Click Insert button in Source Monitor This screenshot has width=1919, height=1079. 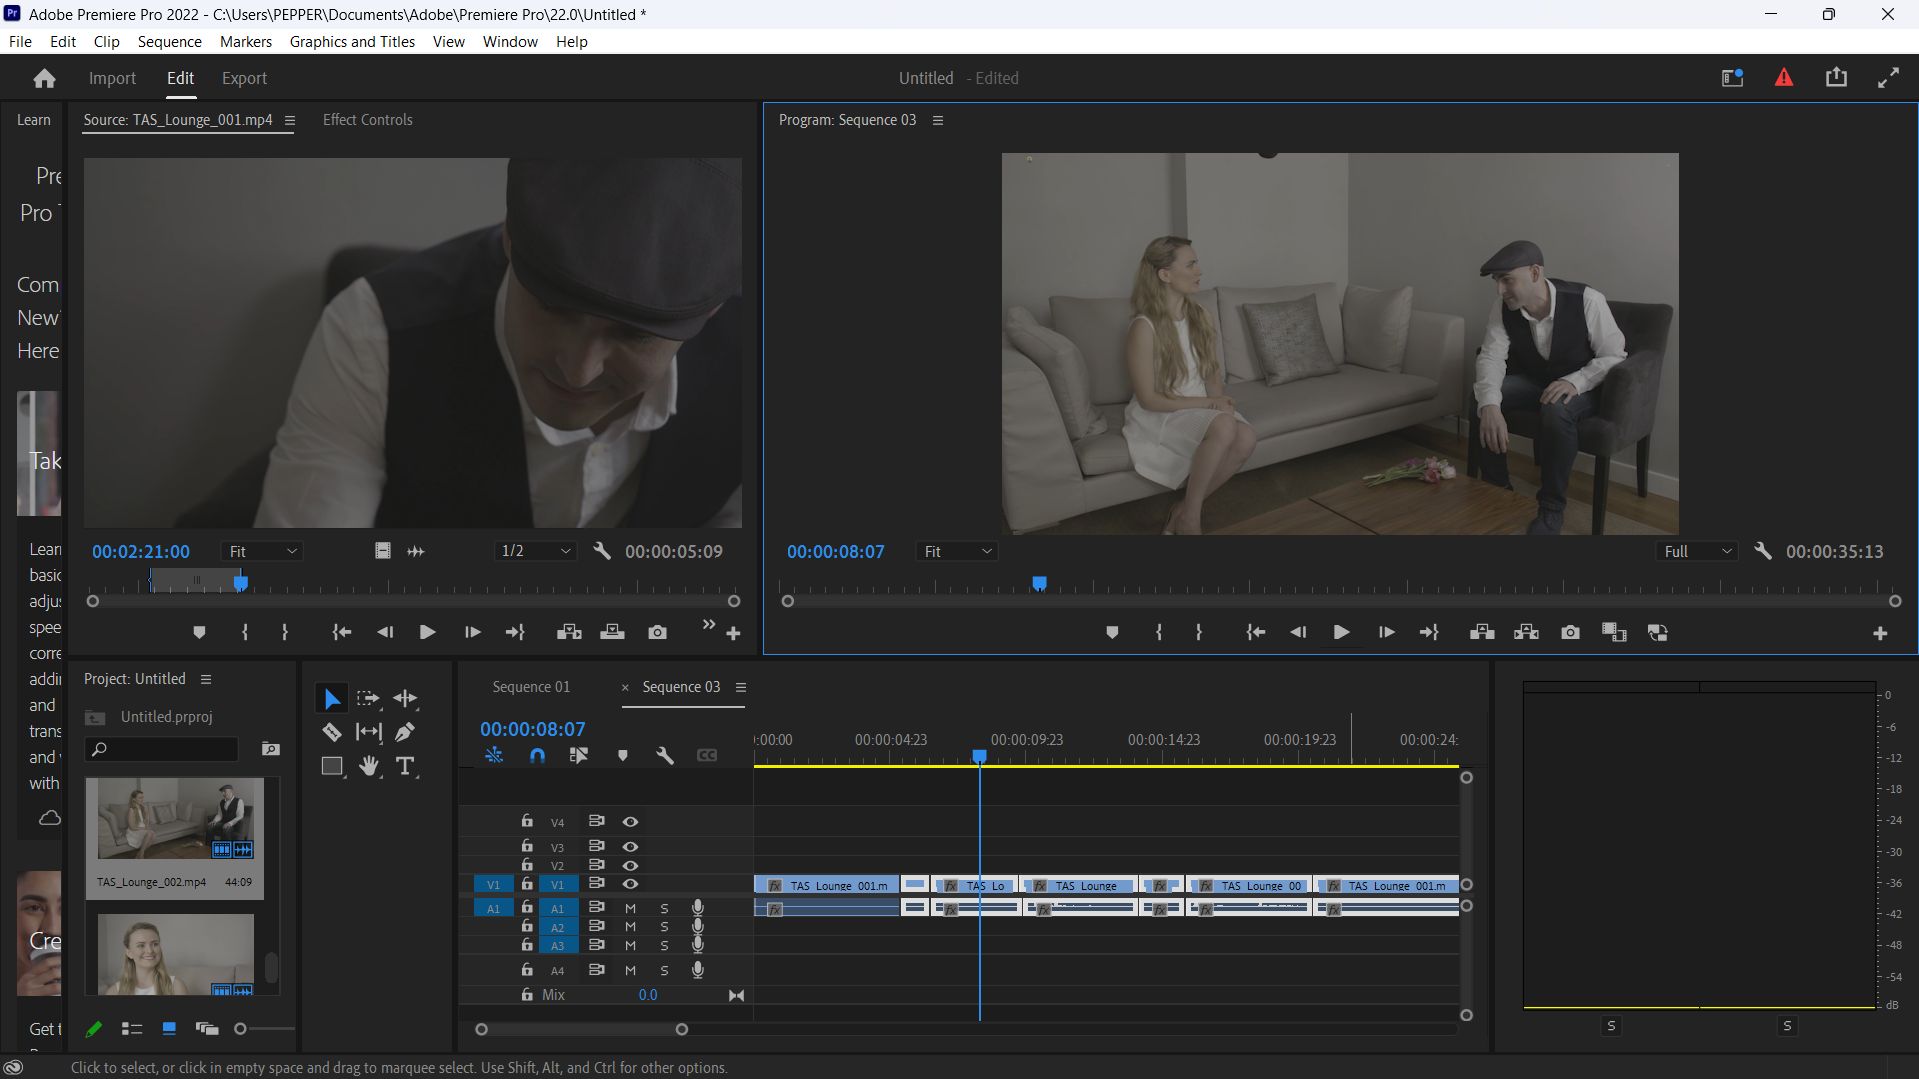tap(569, 632)
